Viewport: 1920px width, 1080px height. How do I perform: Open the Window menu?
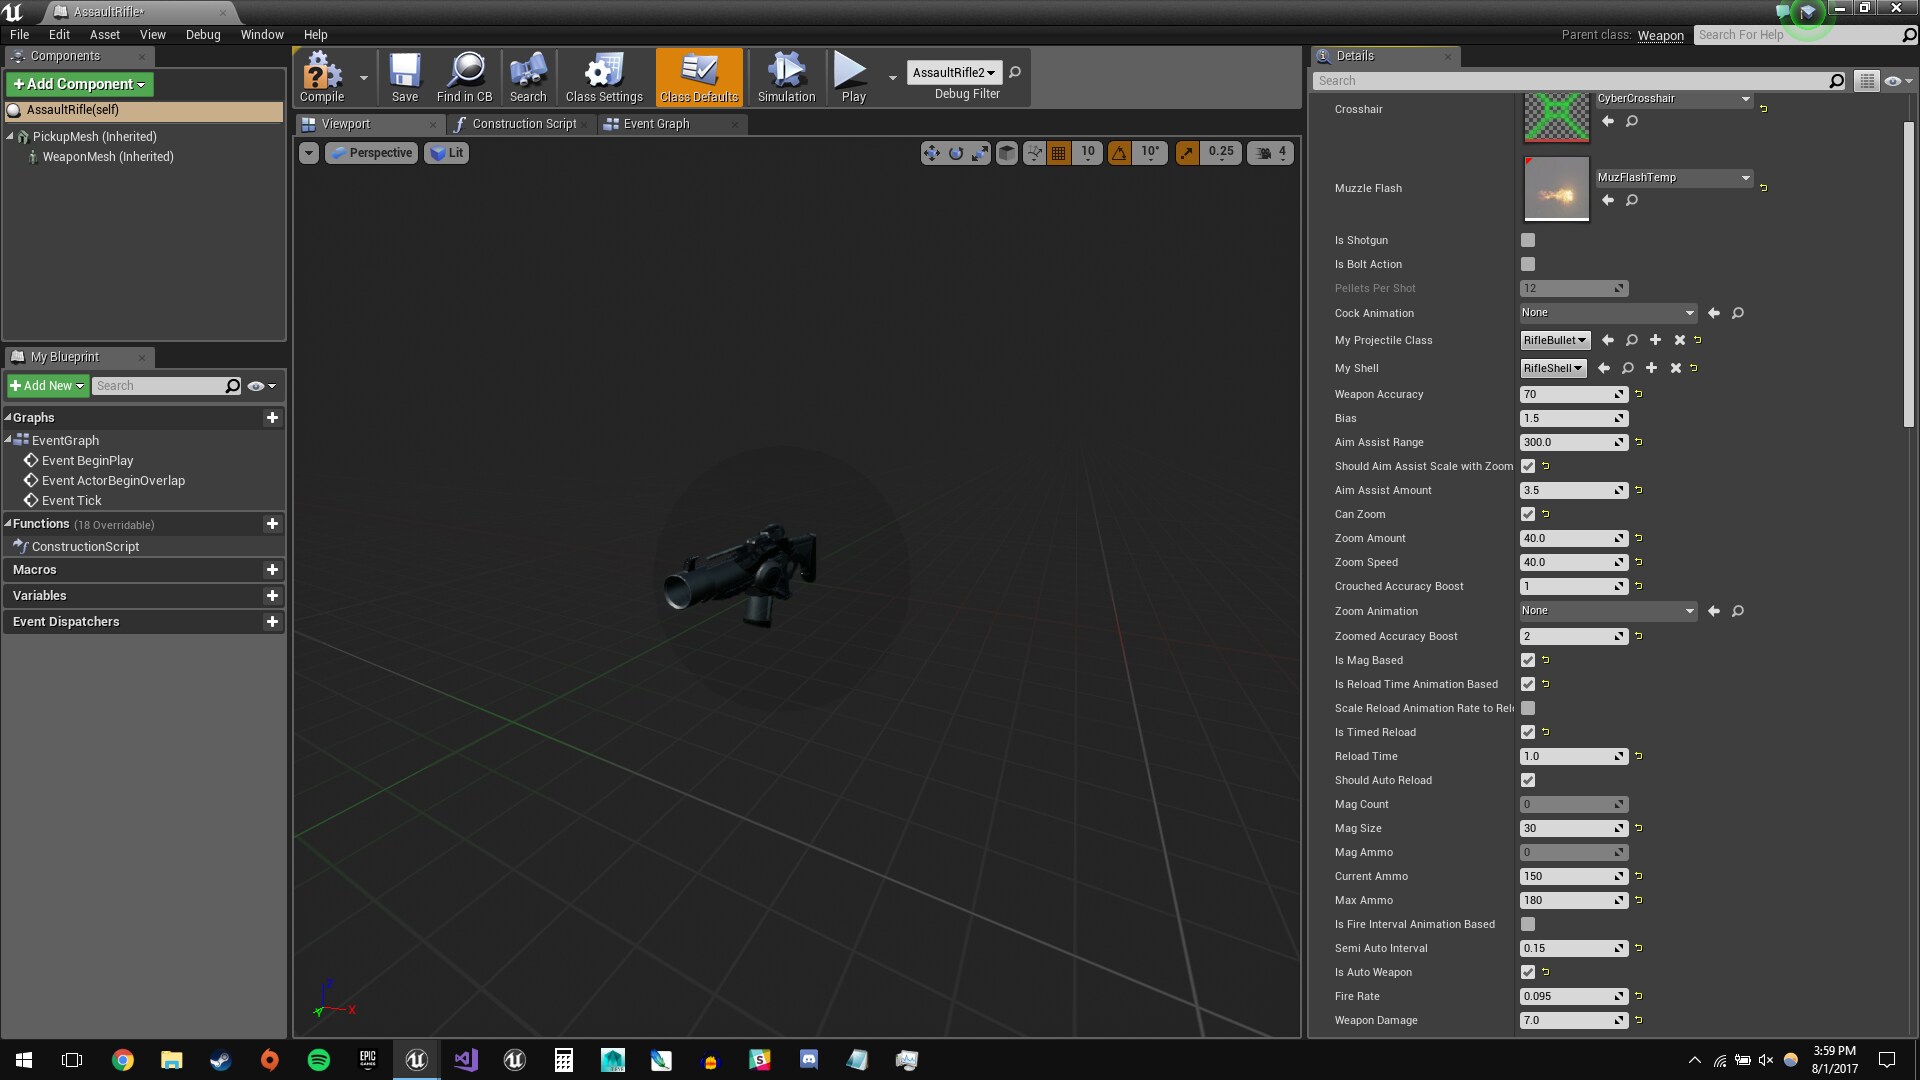(261, 34)
